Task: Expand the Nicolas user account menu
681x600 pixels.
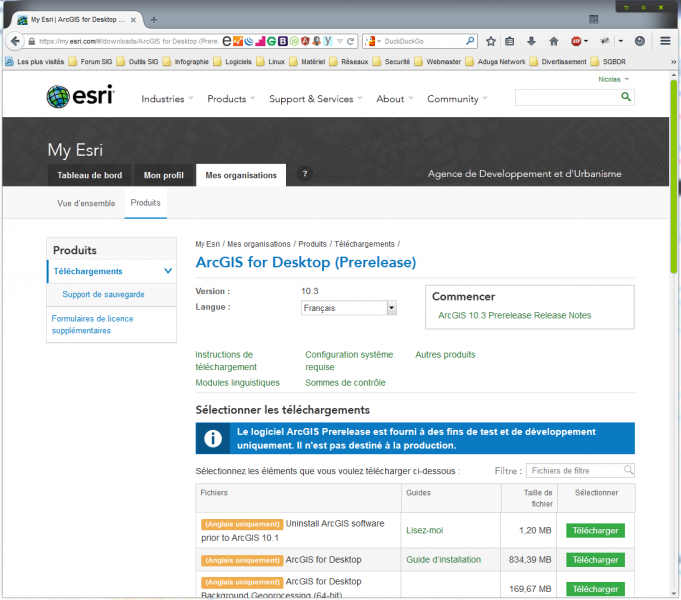Action: (x=613, y=79)
